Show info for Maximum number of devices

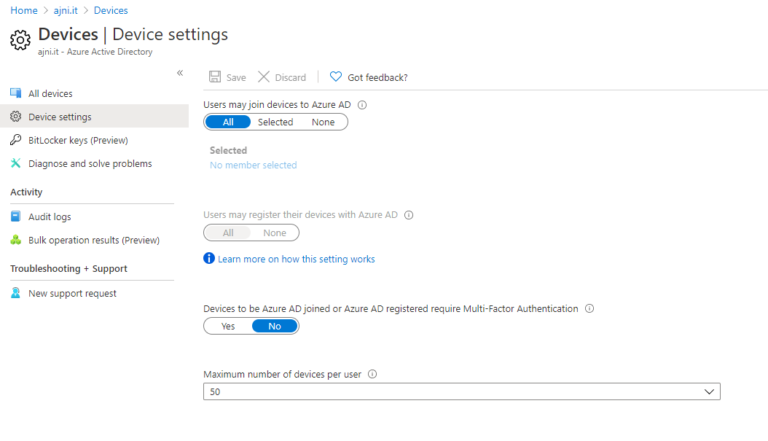[372, 374]
